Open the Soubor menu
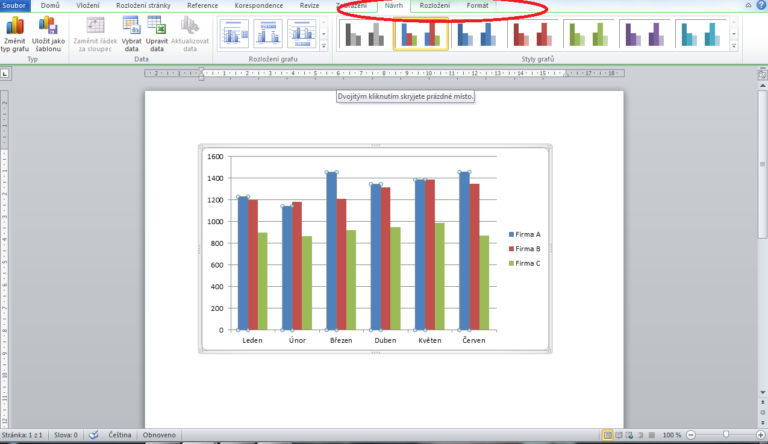Screen dimensions: 768x444 [x=15, y=6]
